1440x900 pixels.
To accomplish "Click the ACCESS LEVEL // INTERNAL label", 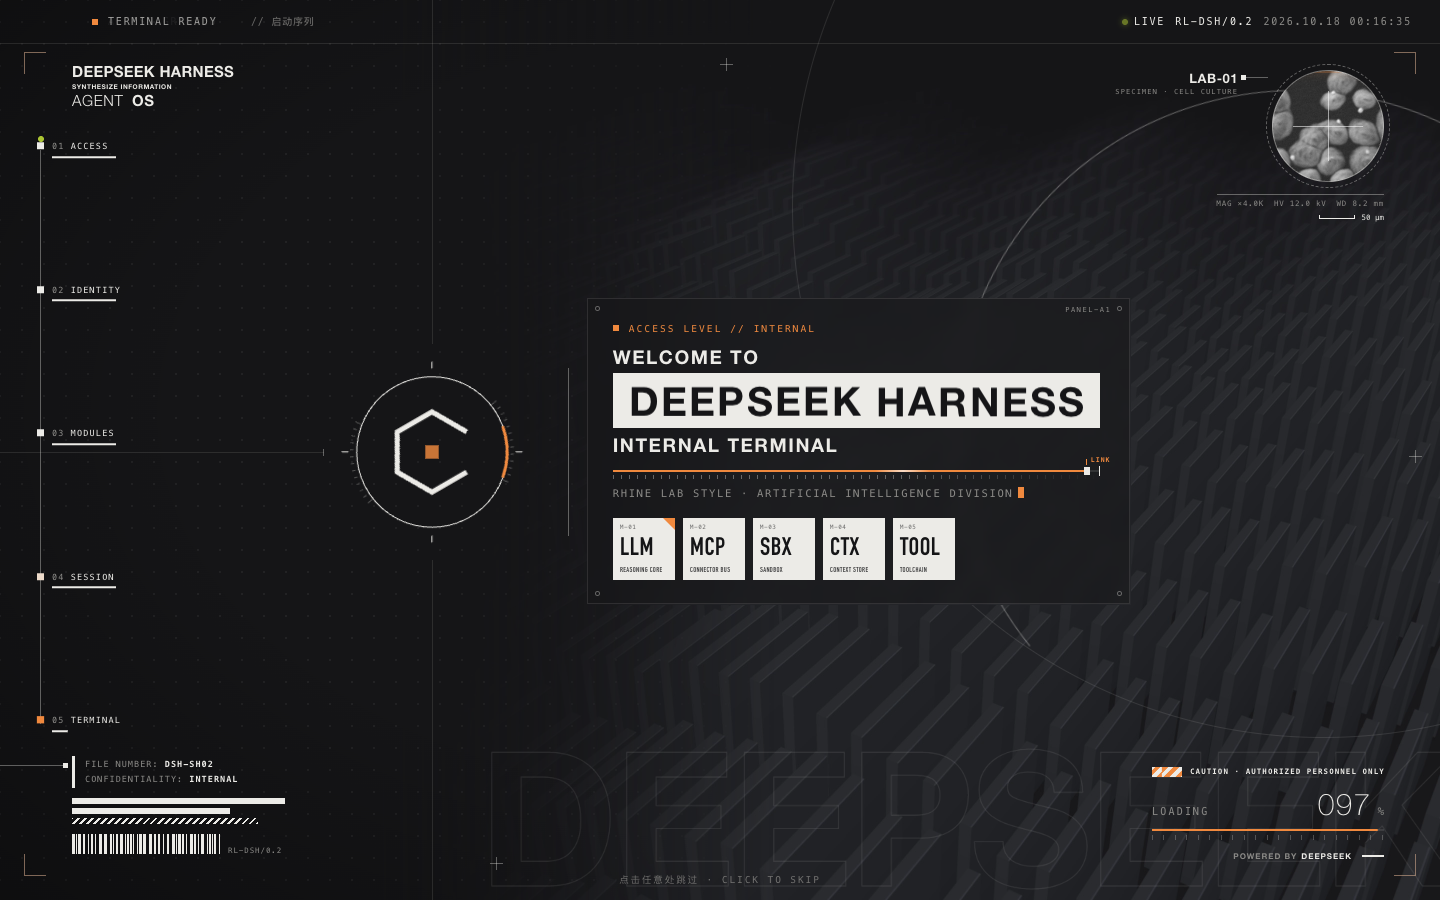I will pos(721,329).
